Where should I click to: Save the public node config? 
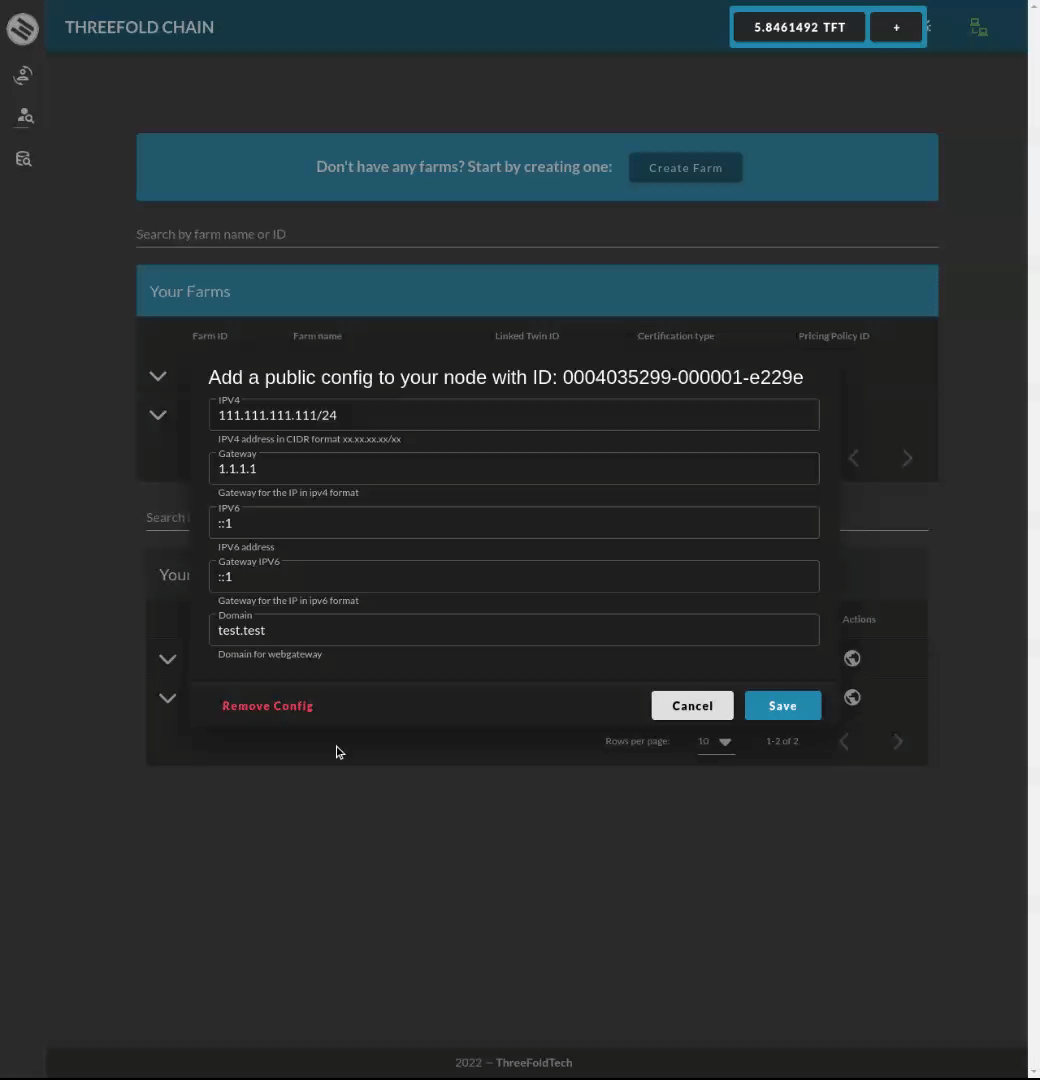(x=782, y=705)
